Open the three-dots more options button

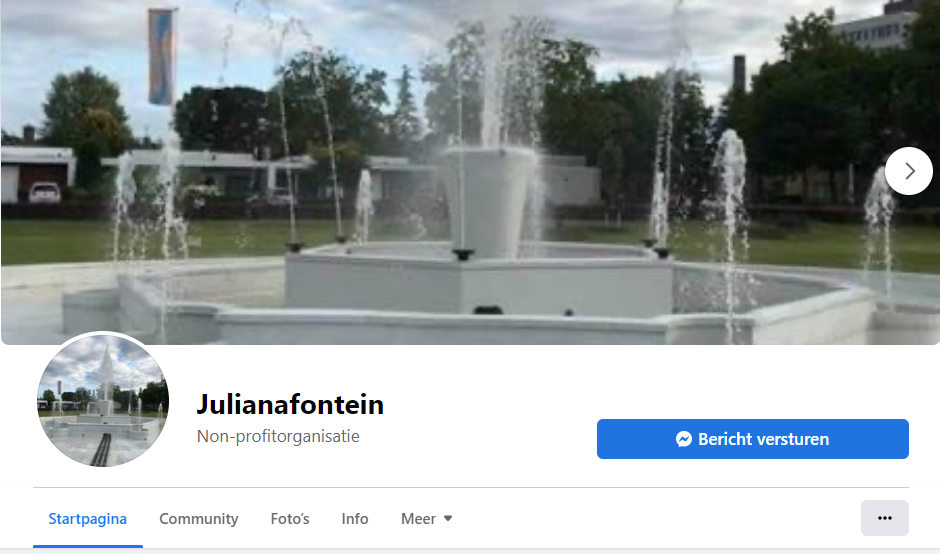coord(885,518)
